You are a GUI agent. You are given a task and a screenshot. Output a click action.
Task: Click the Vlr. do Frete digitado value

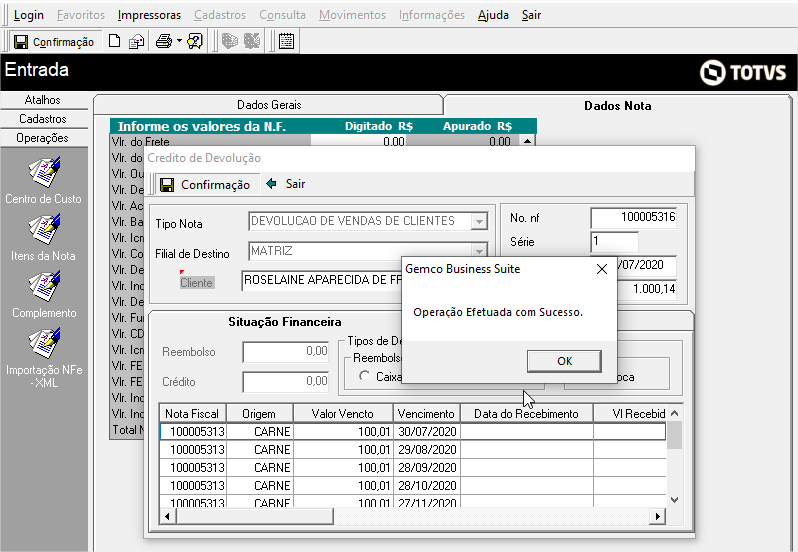click(358, 141)
